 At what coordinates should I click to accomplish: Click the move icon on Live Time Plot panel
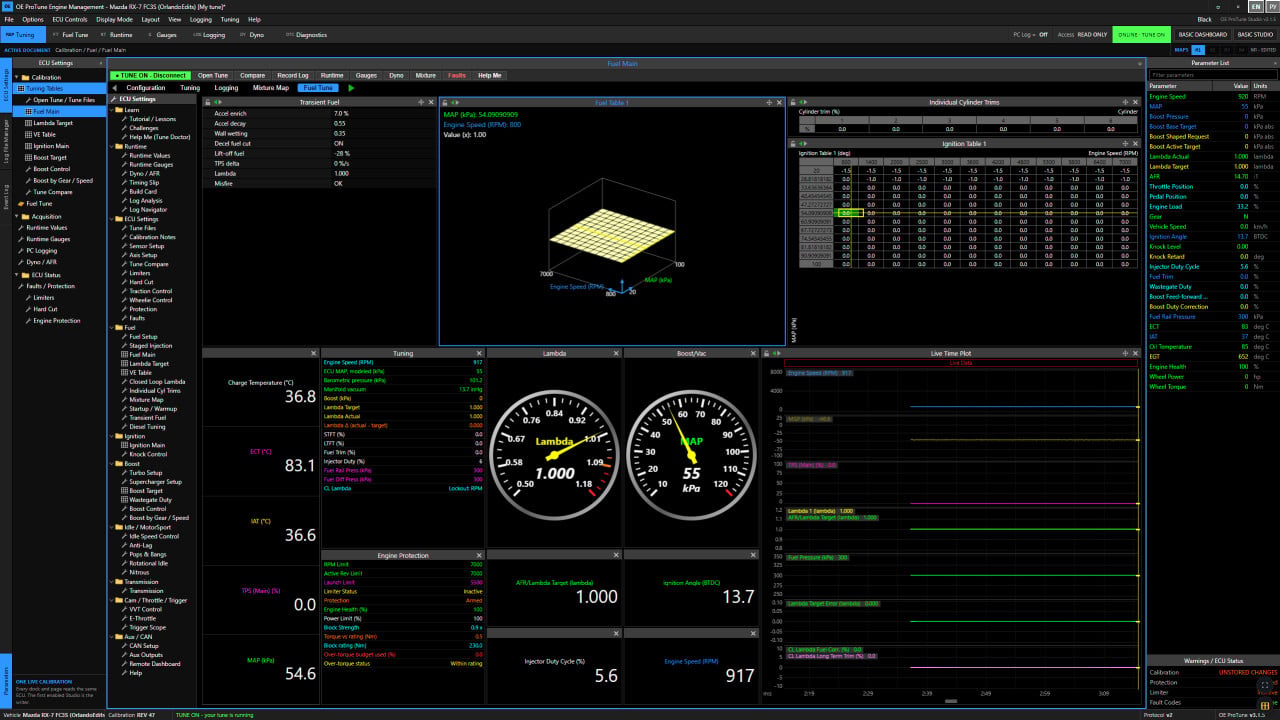(x=1124, y=353)
